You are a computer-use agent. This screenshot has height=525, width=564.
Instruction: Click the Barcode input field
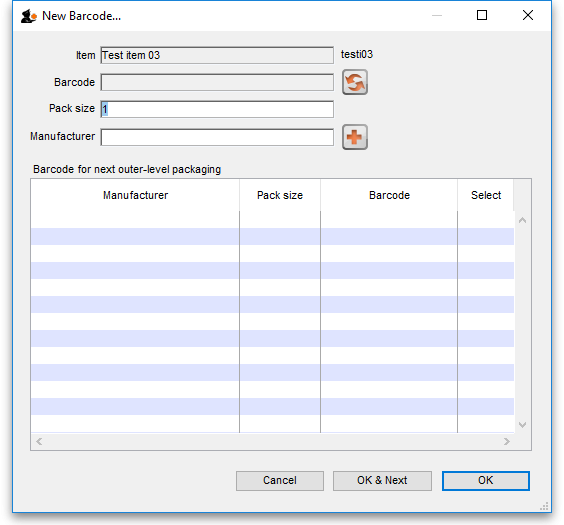[217, 82]
